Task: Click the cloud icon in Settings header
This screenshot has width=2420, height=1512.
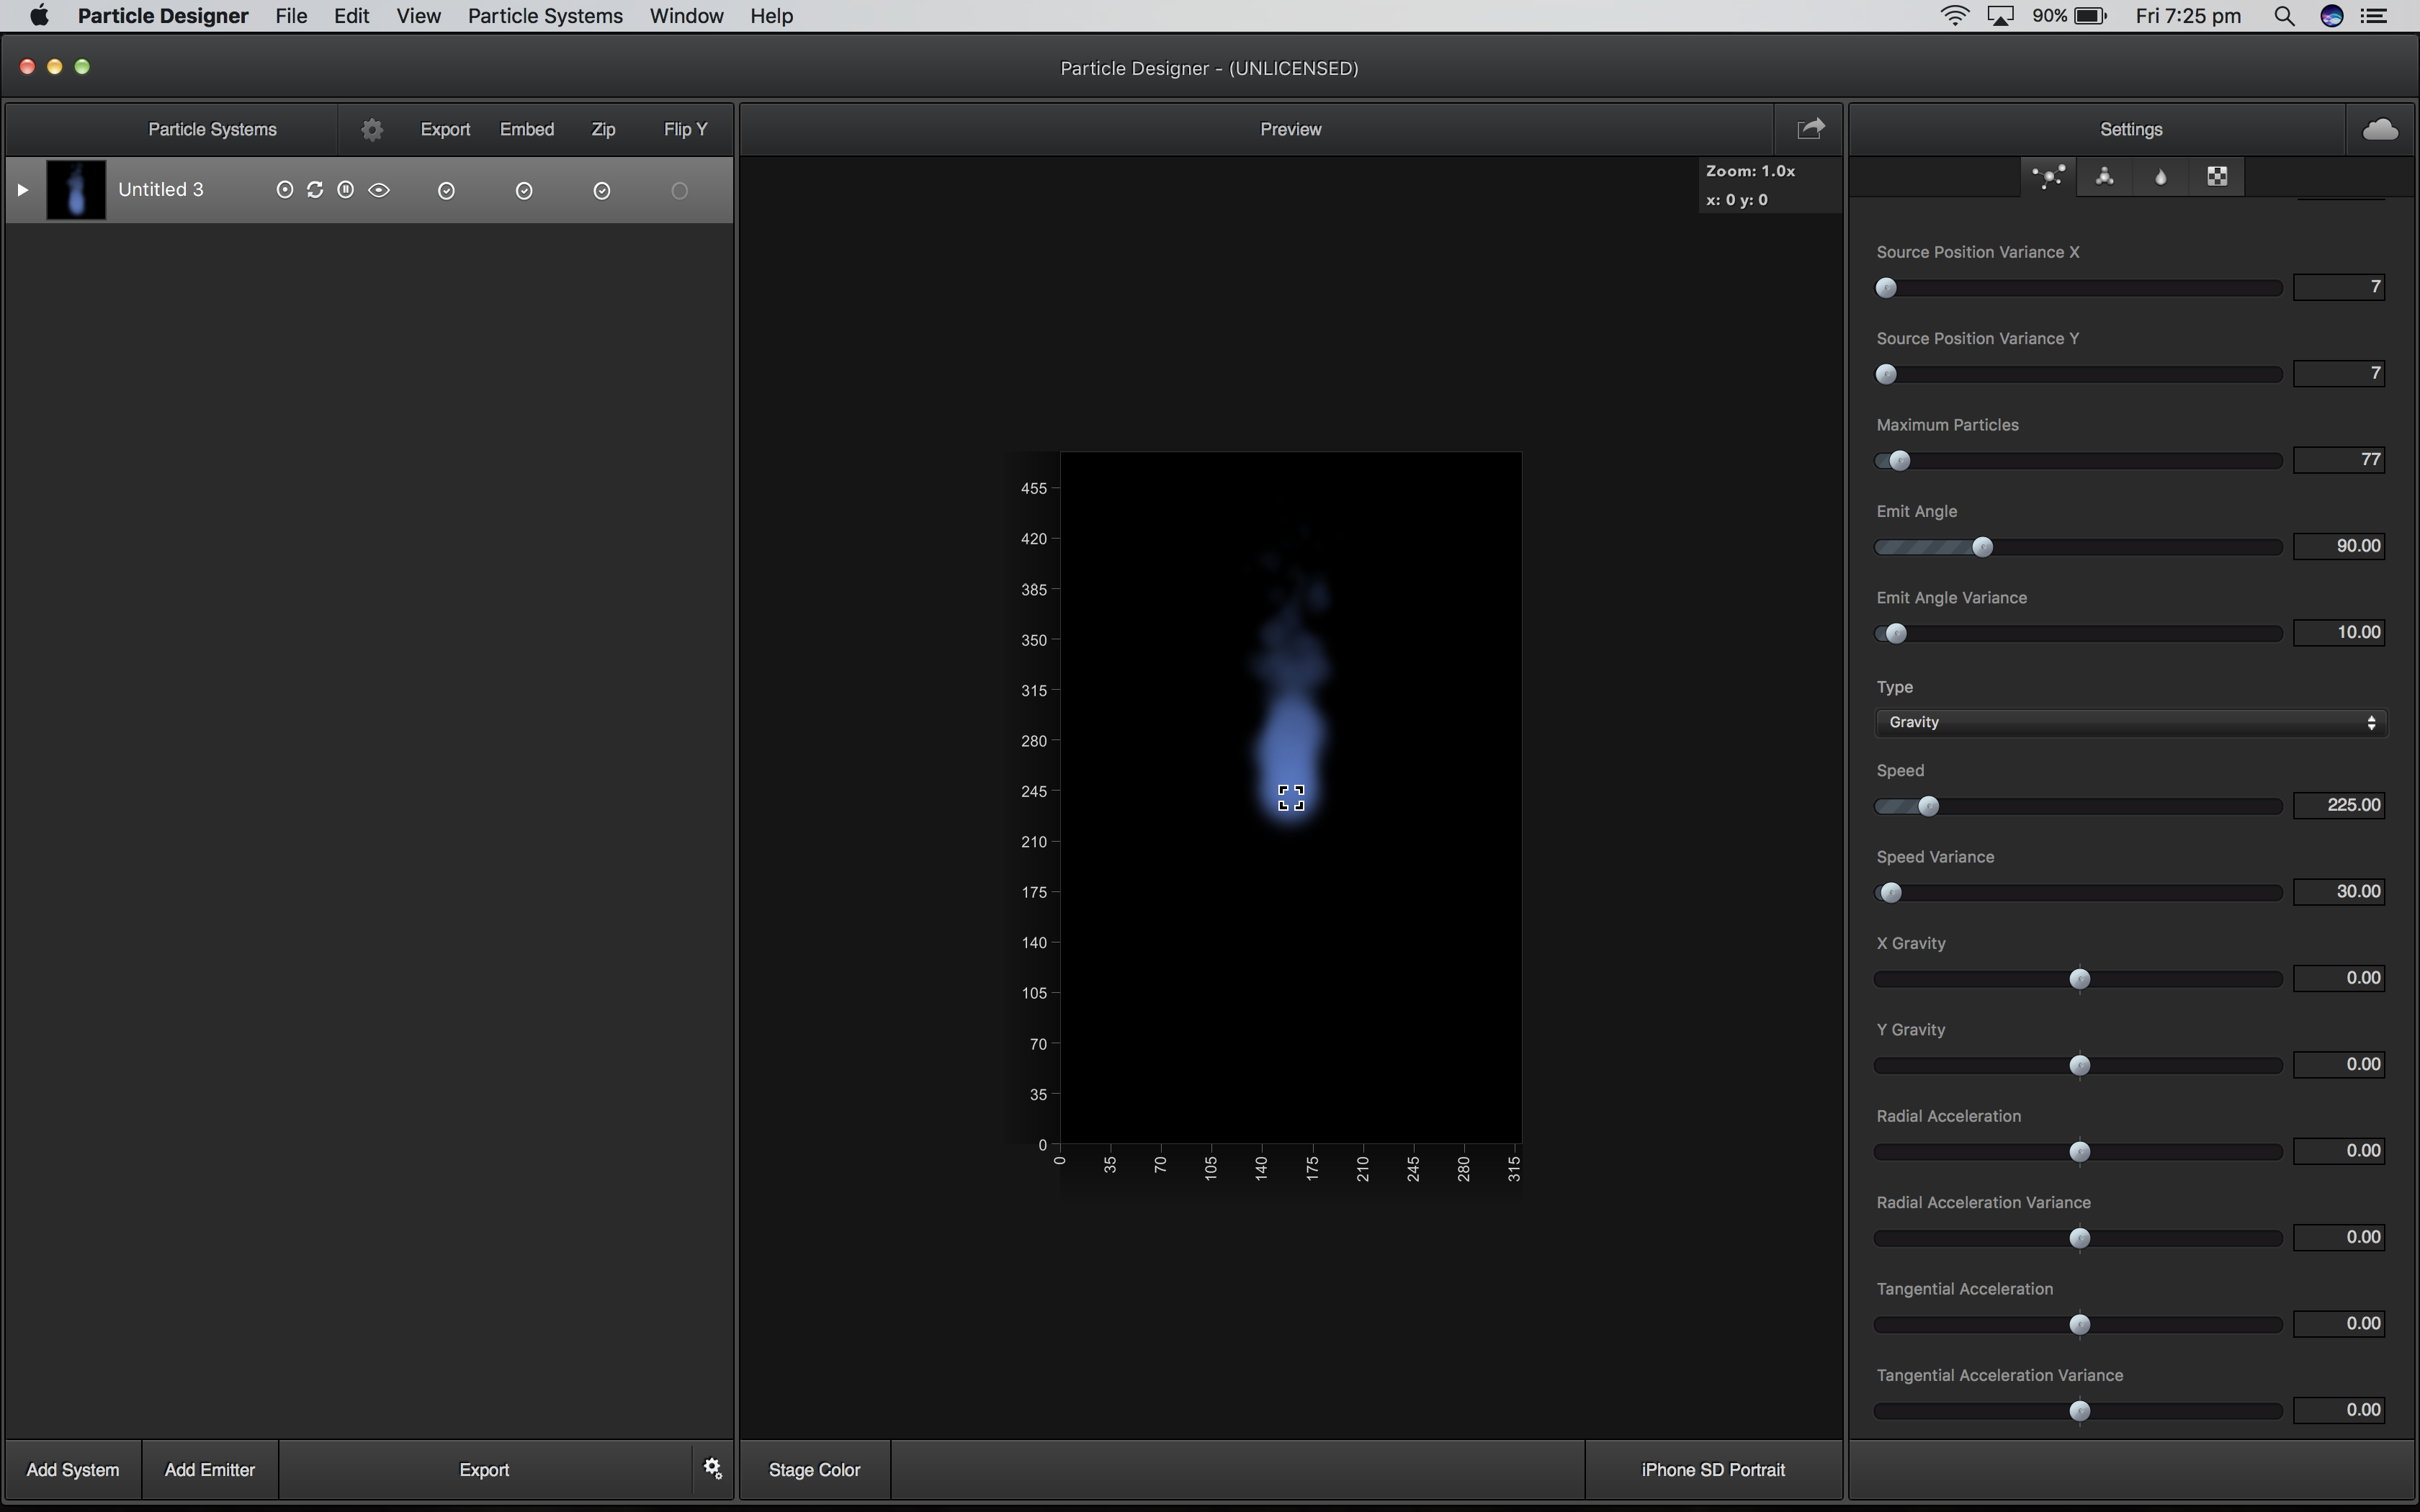Action: 2379,129
